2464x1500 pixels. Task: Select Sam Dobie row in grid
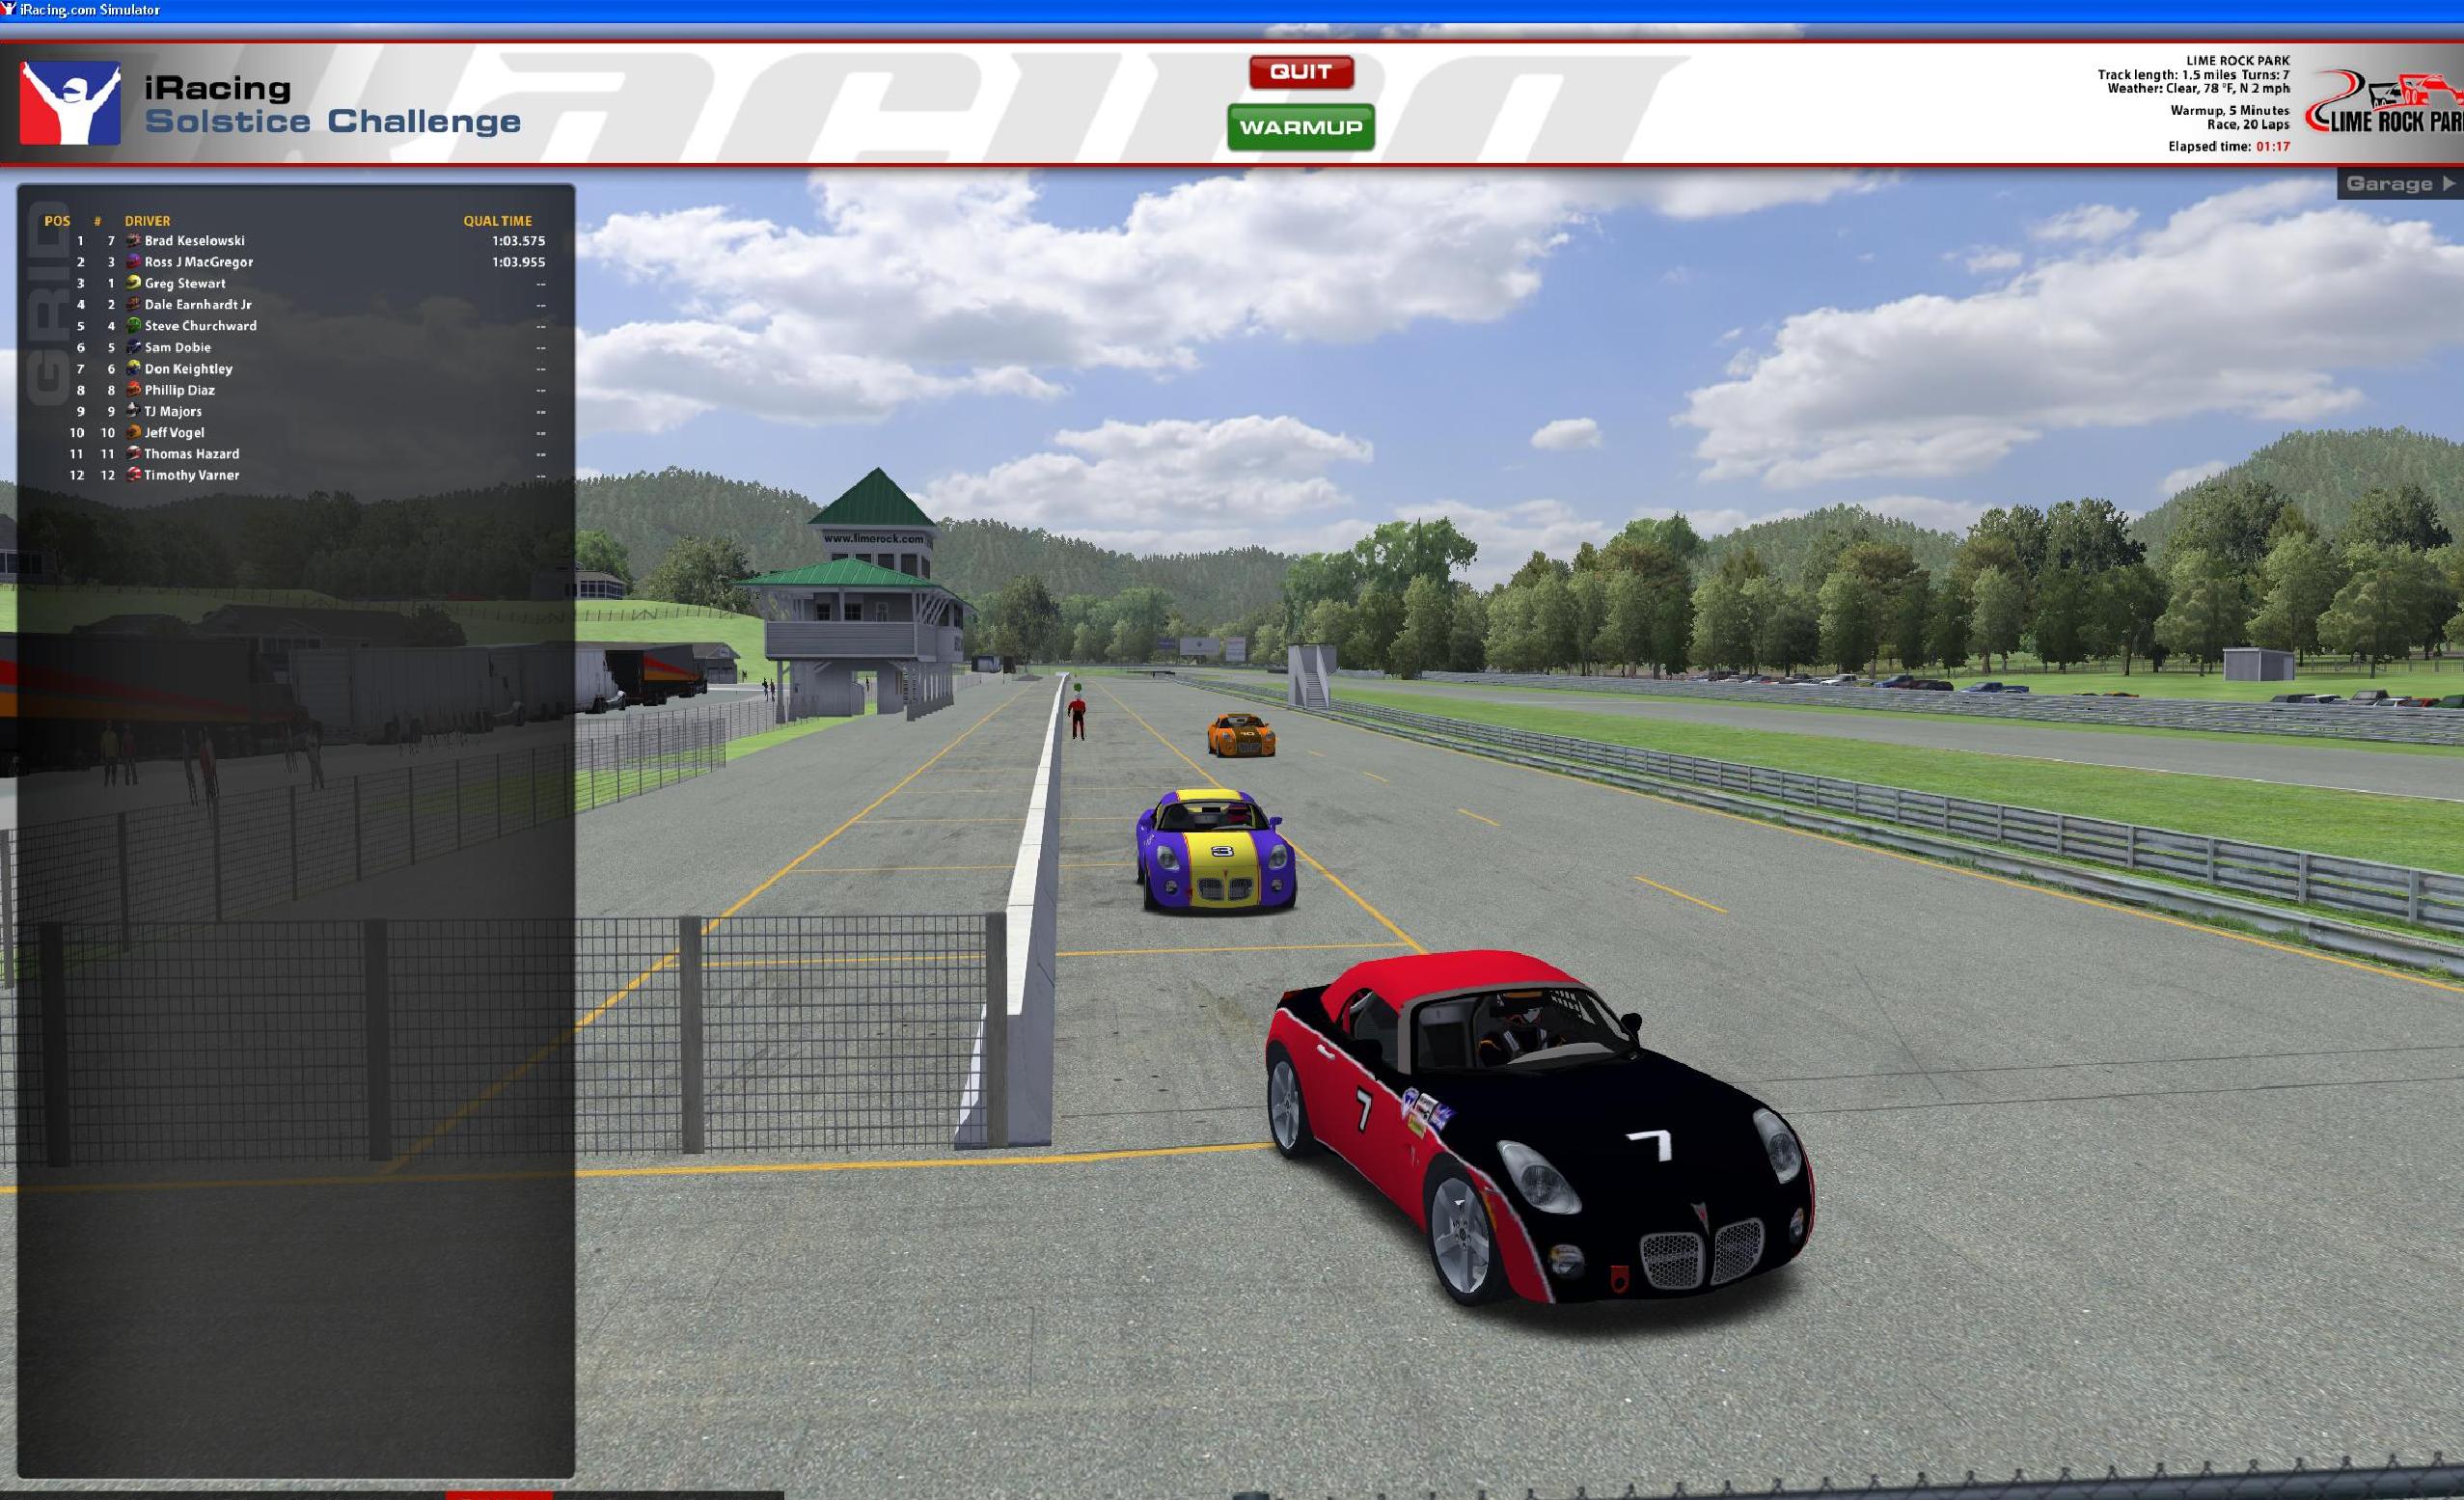point(178,348)
